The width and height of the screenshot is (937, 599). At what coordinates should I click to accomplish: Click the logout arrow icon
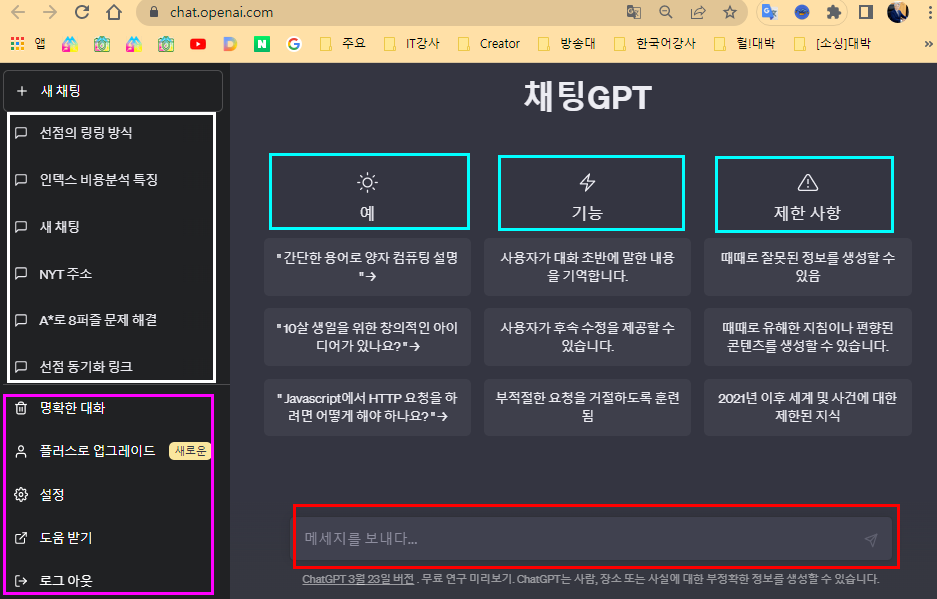coord(21,580)
